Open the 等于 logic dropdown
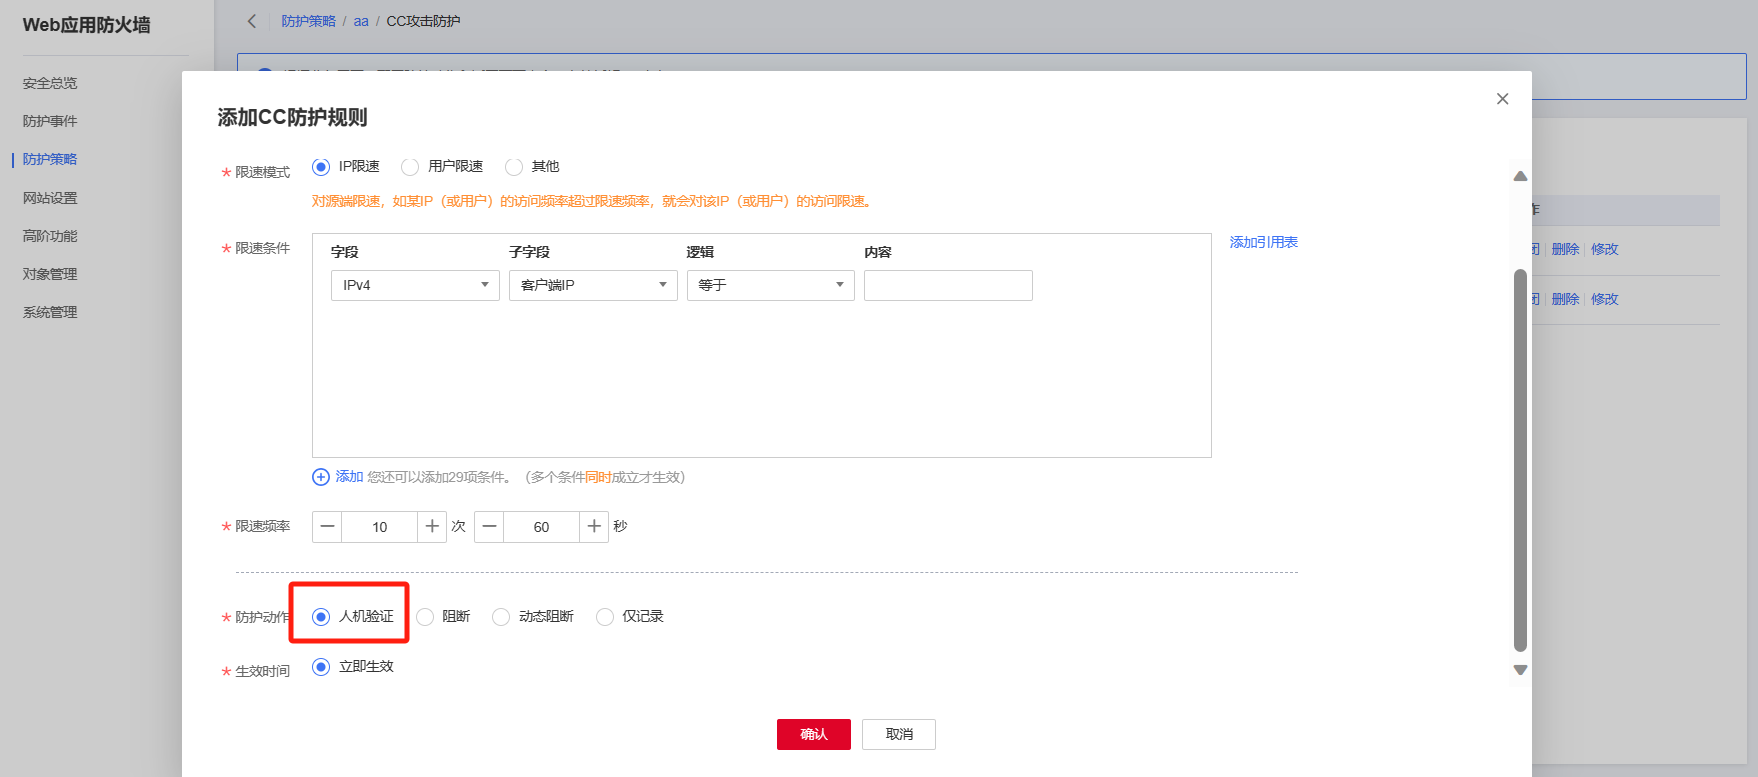 pyautogui.click(x=770, y=285)
